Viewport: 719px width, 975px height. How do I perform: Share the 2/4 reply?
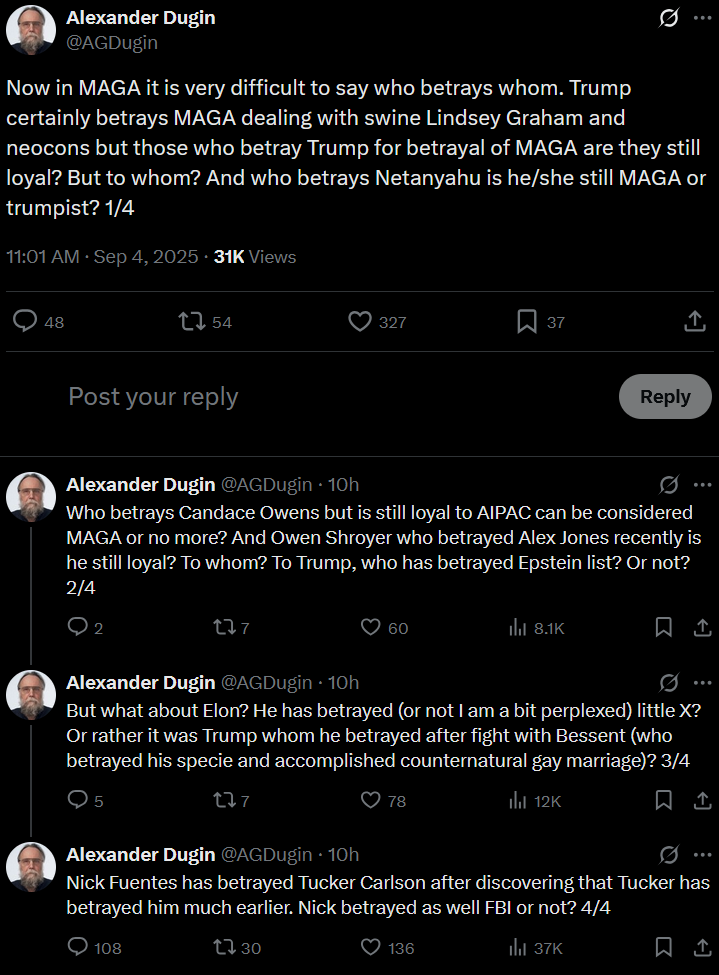[x=702, y=628]
